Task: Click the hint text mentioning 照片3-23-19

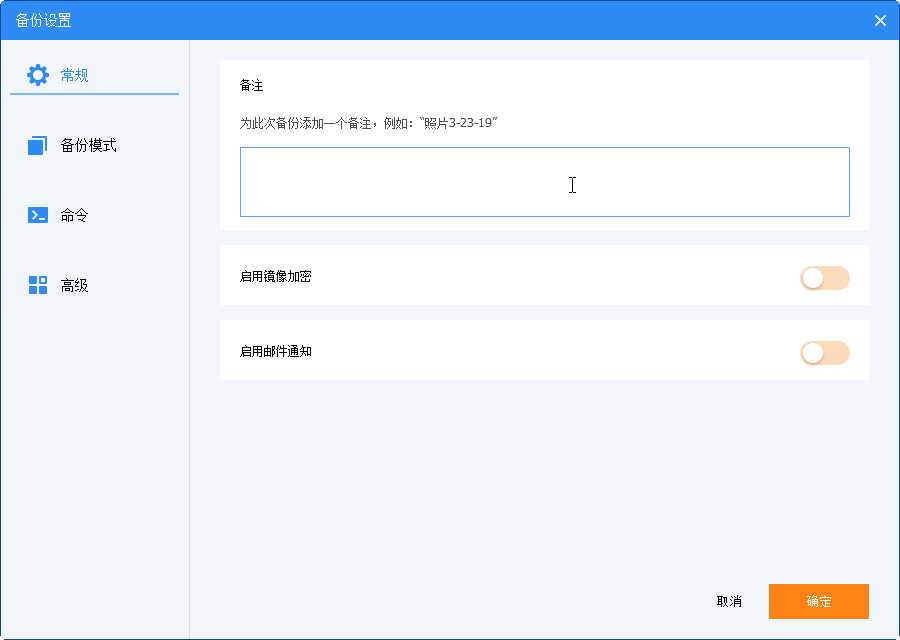Action: [368, 123]
